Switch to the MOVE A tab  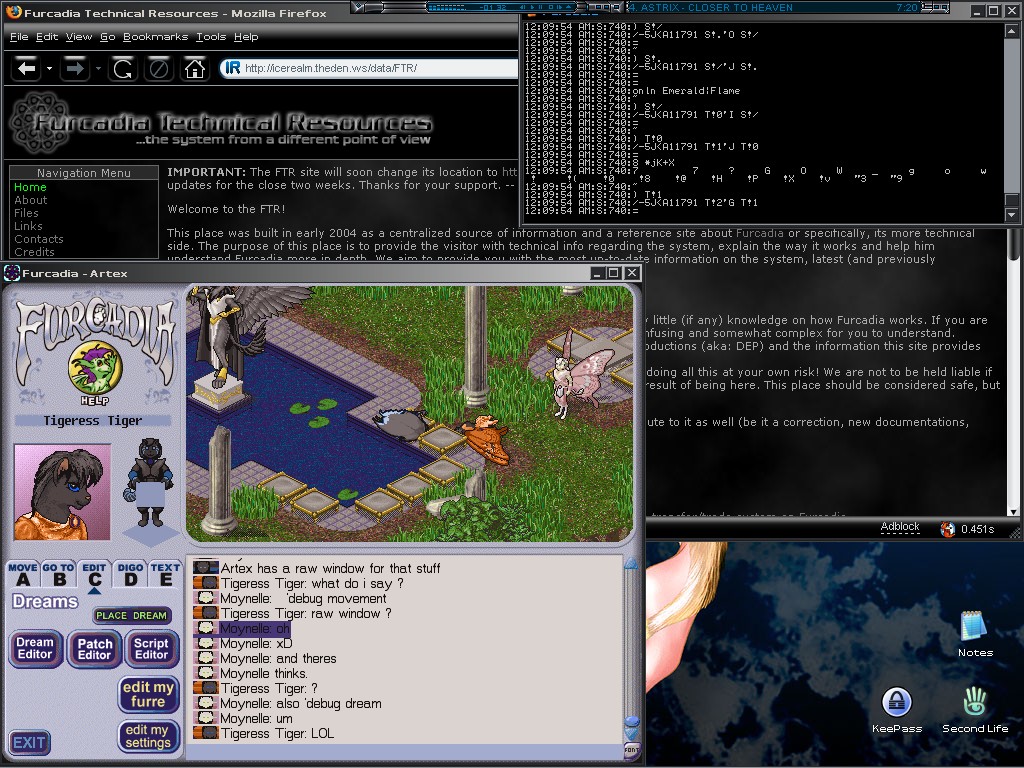(x=23, y=575)
